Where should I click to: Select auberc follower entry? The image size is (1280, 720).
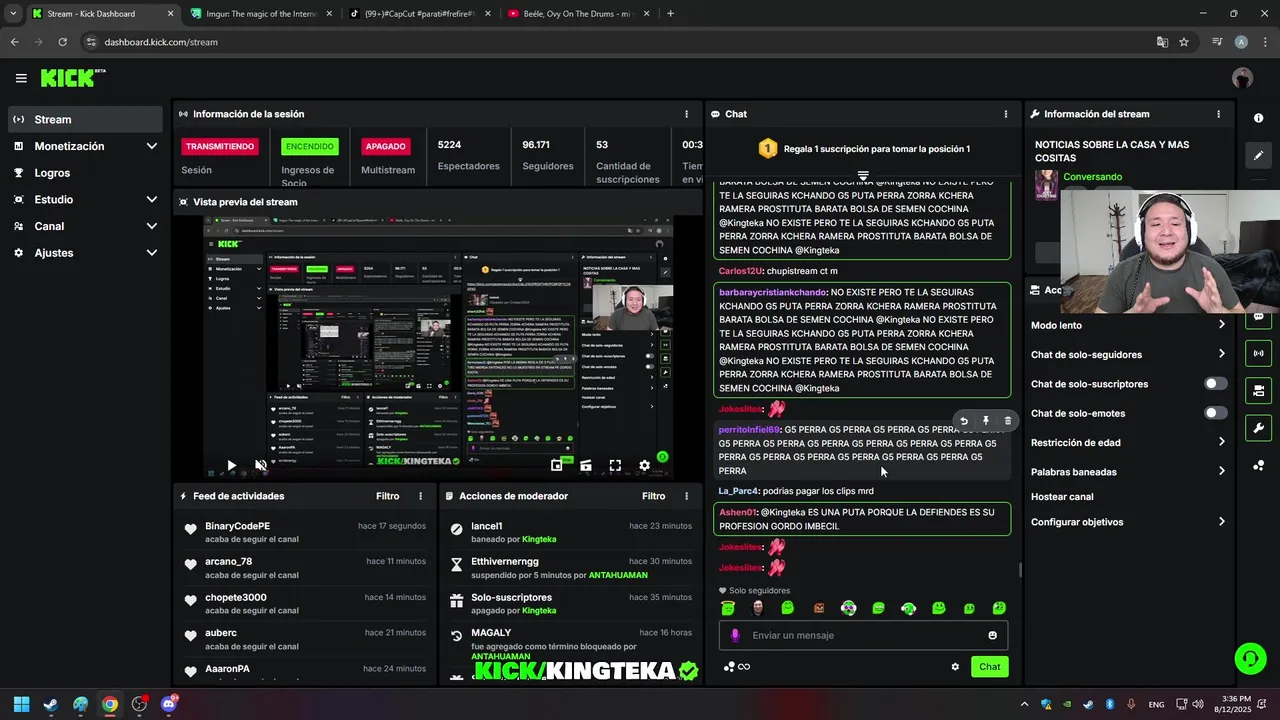(304, 639)
